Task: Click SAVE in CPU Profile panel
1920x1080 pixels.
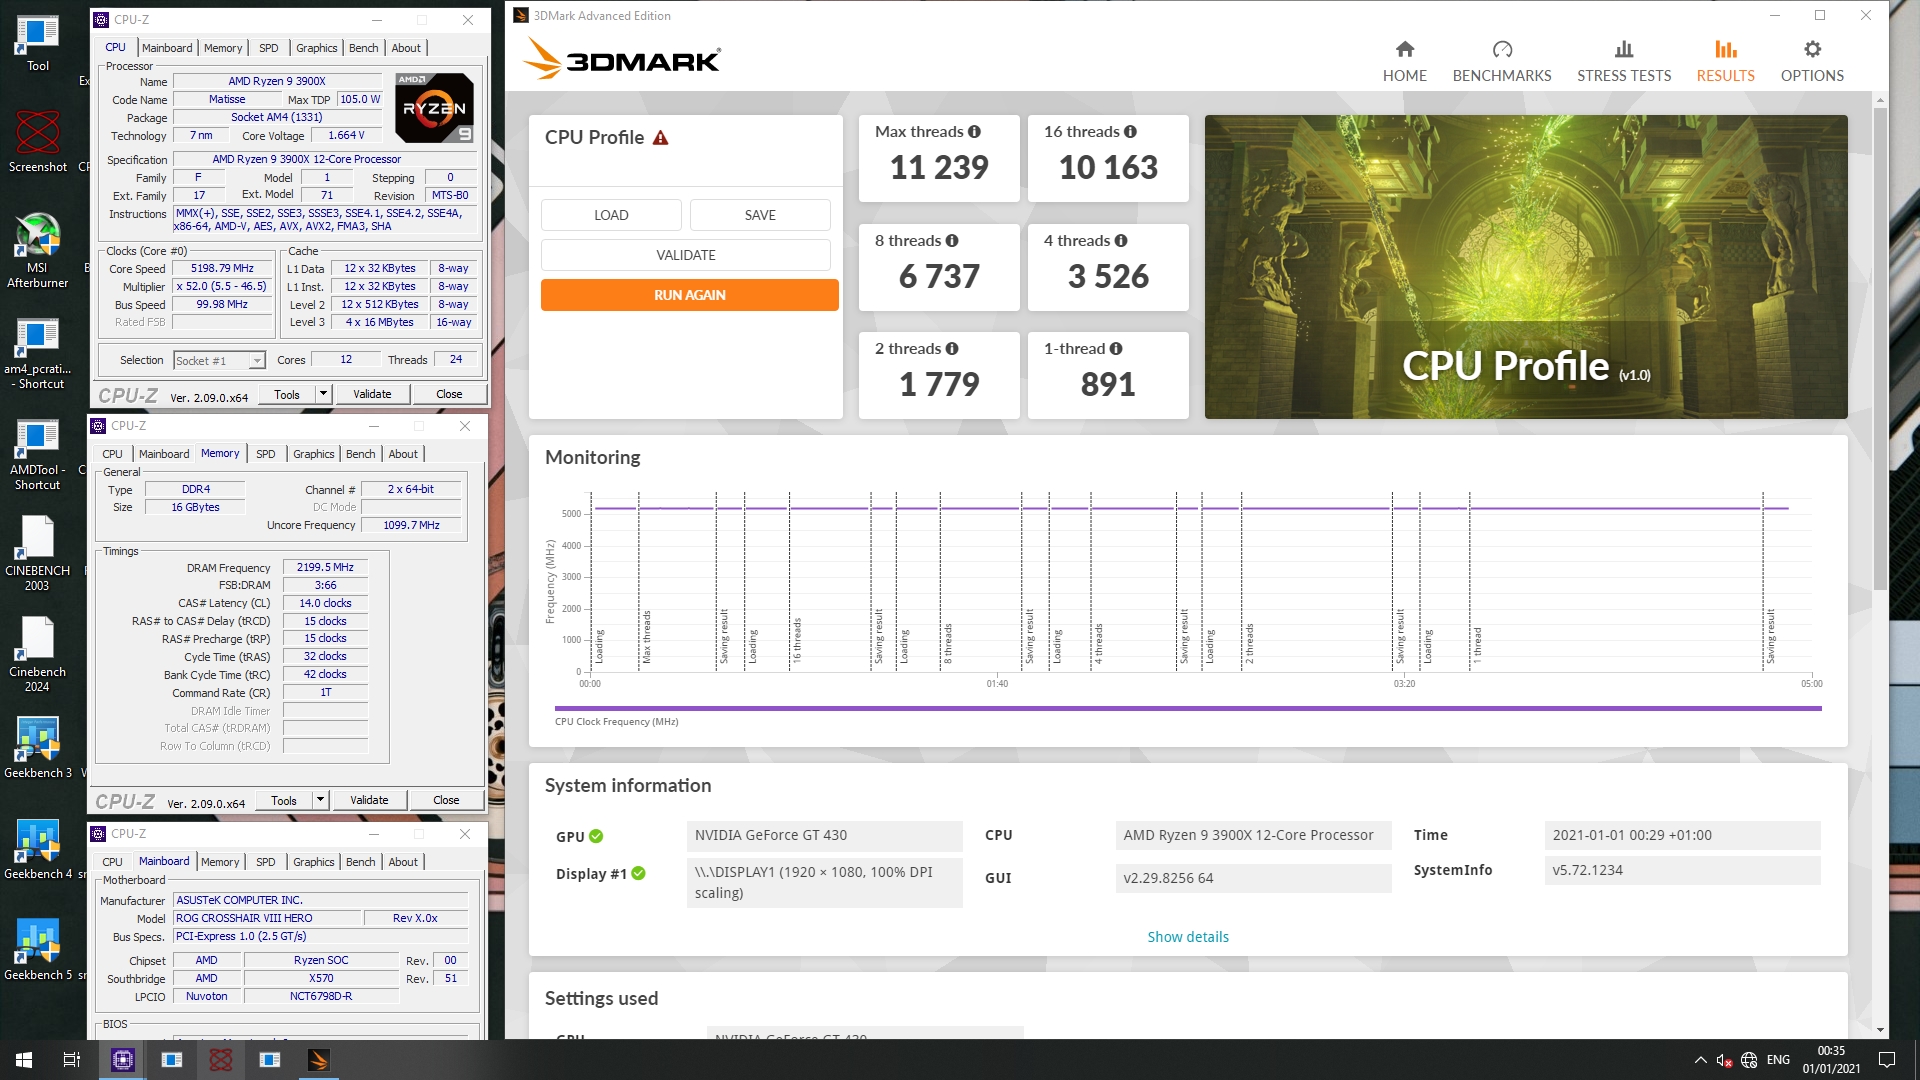Action: (760, 215)
